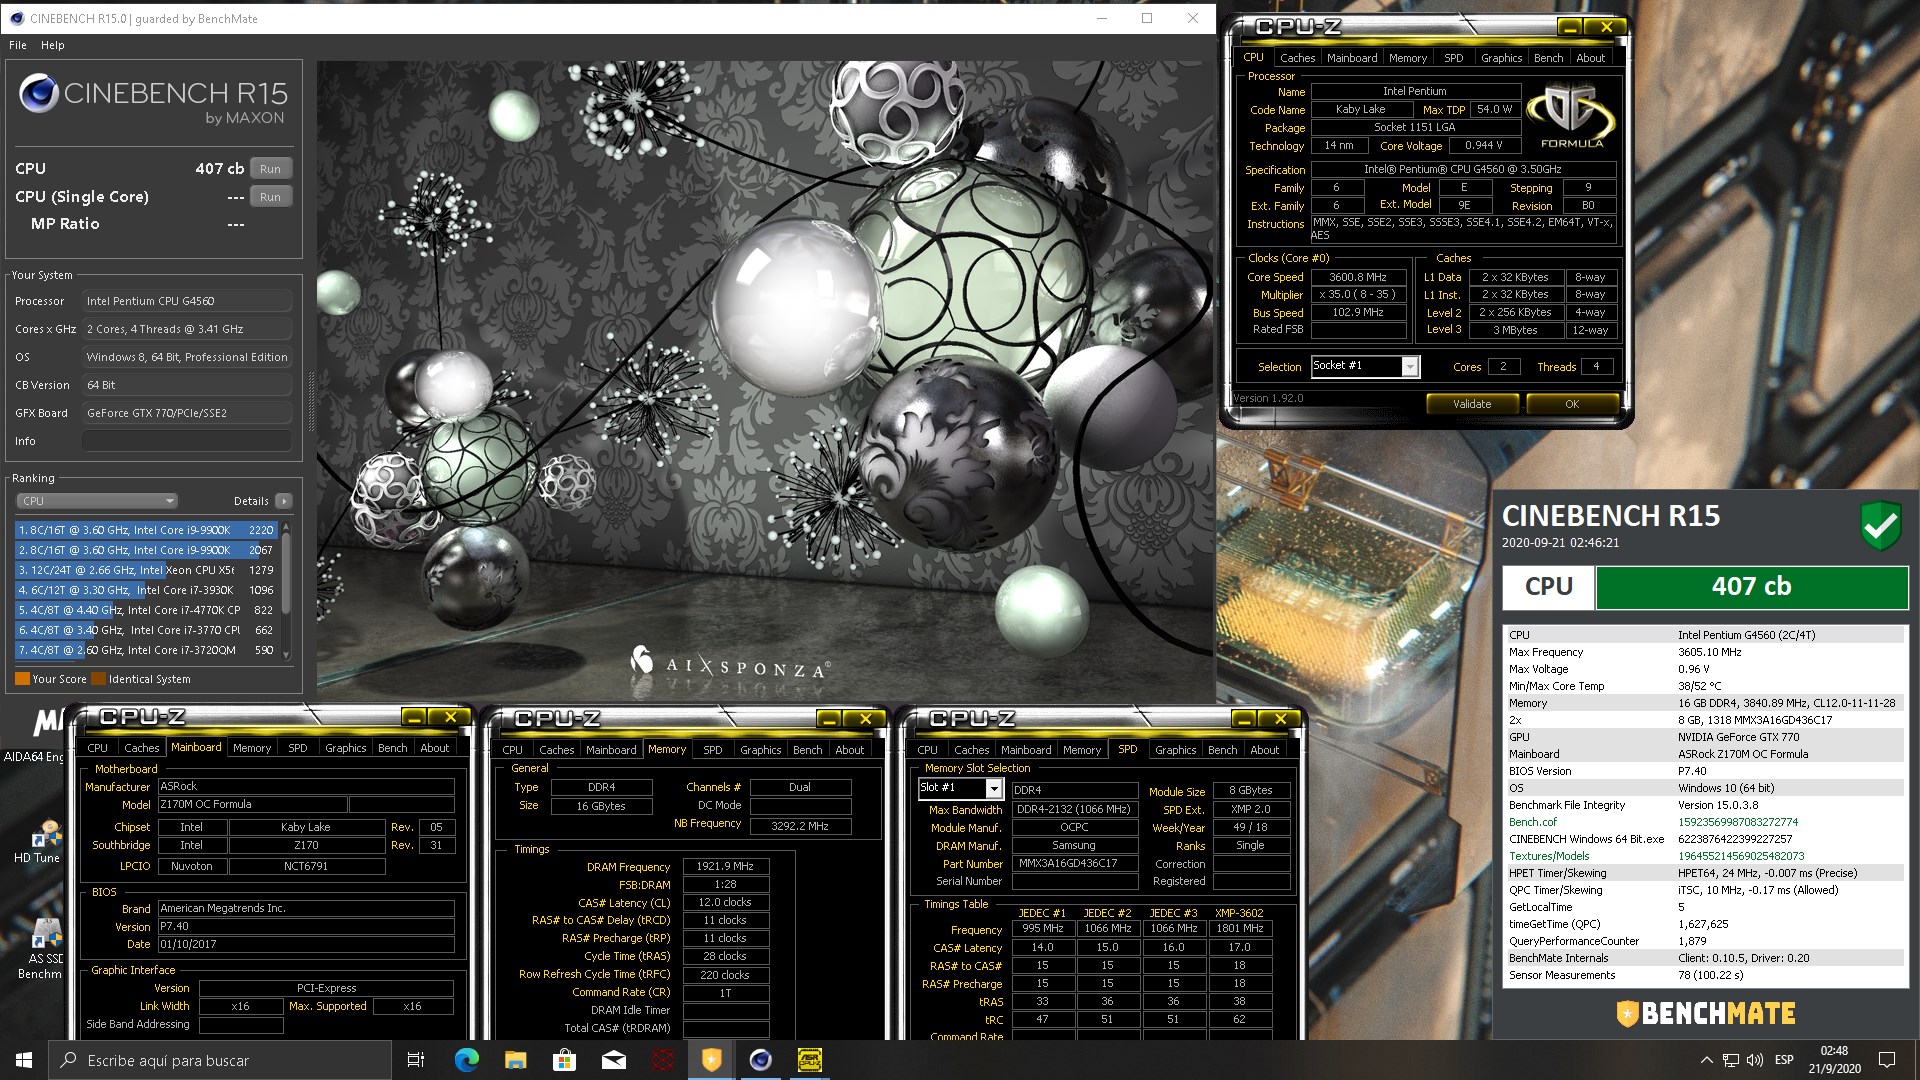Click the red app icon on taskbar

tap(662, 1060)
